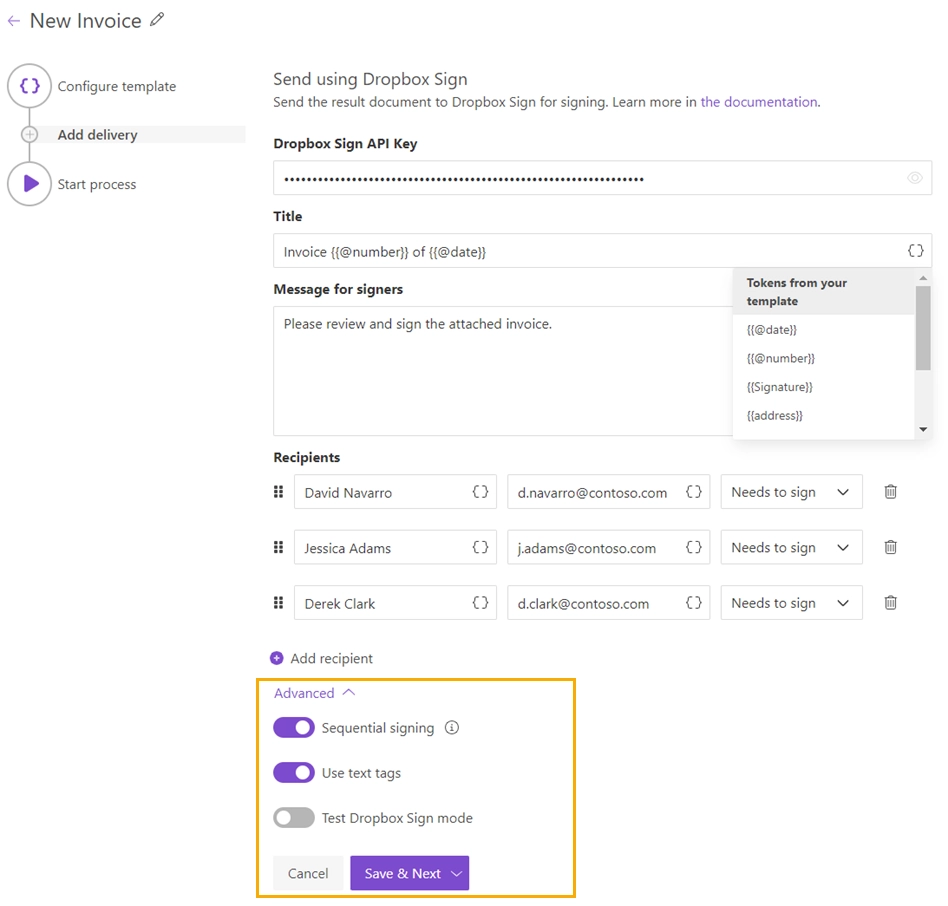The width and height of the screenshot is (948, 906).
Task: Insert a token into the David Navarro name field
Action: click(x=480, y=492)
